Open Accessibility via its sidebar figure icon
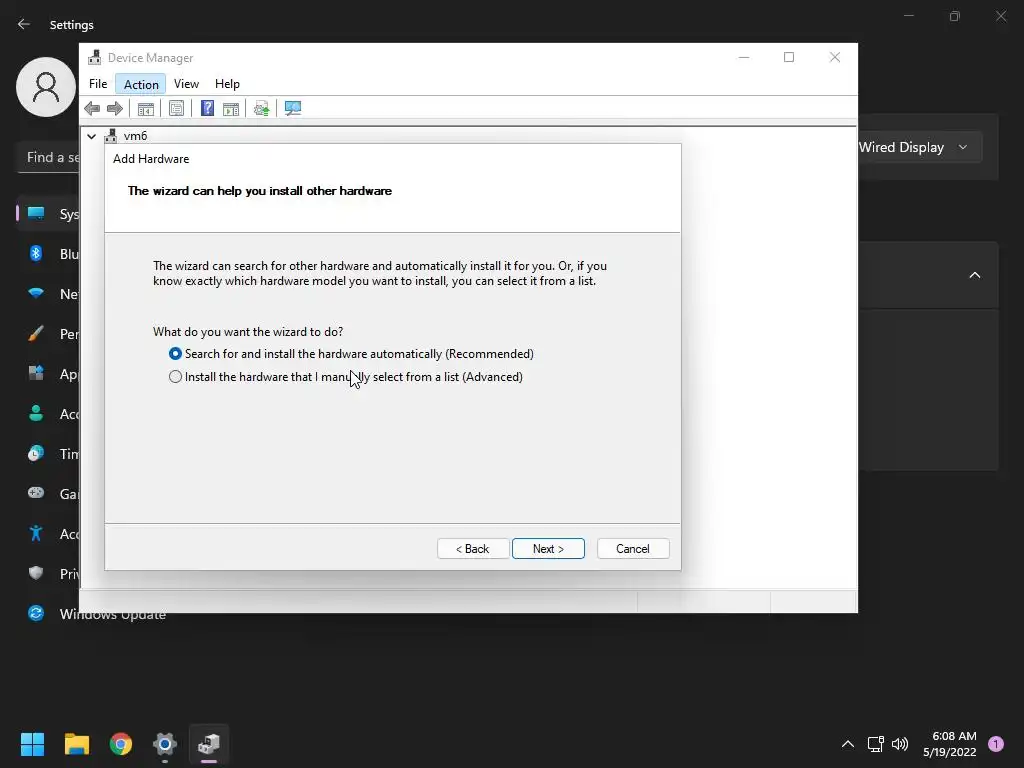 coord(36,534)
